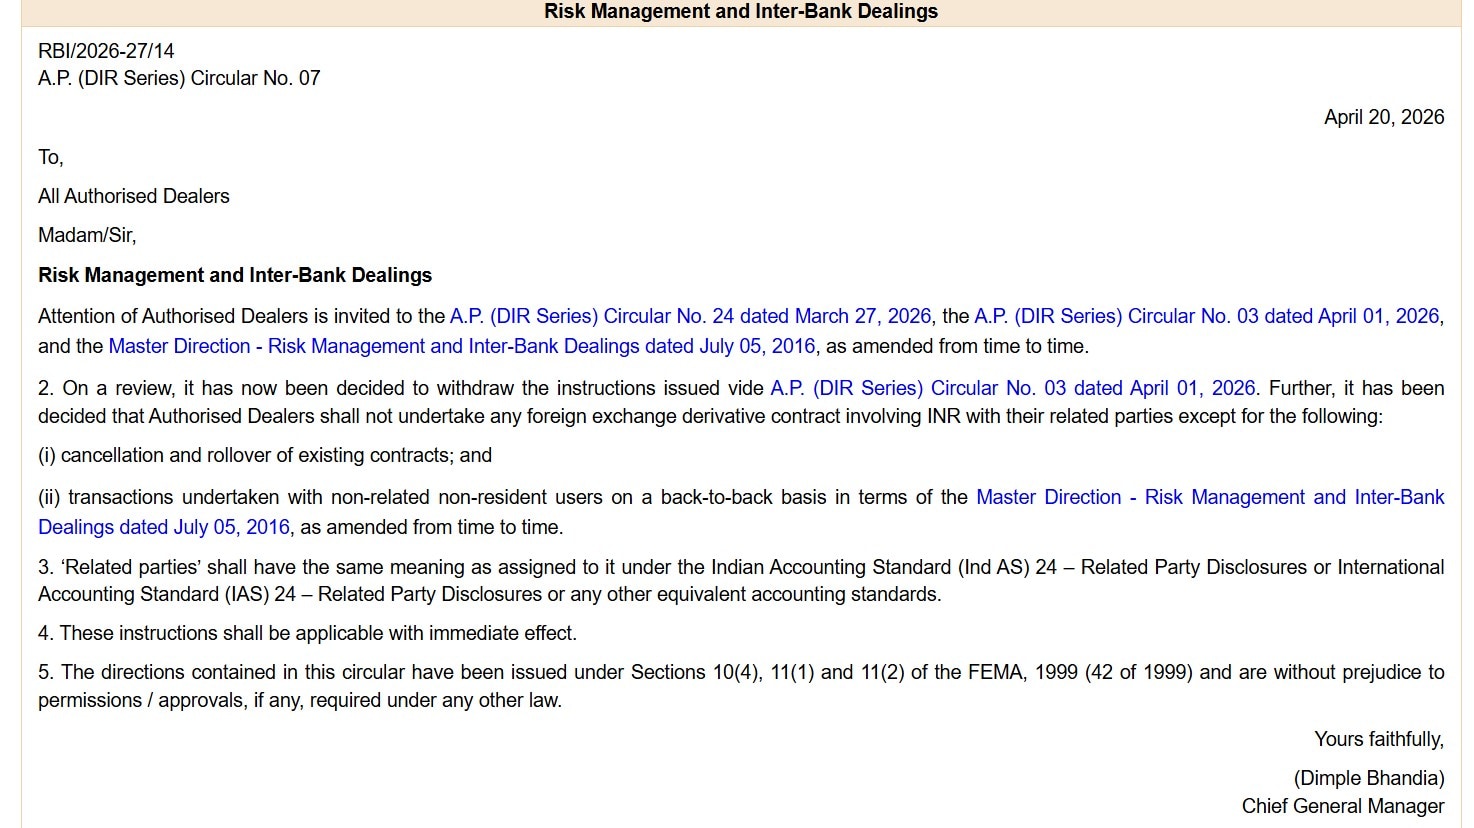Screen dimensions: 1474x828
Task: Open Master Direction link in first paragraph
Action: [x=461, y=346]
